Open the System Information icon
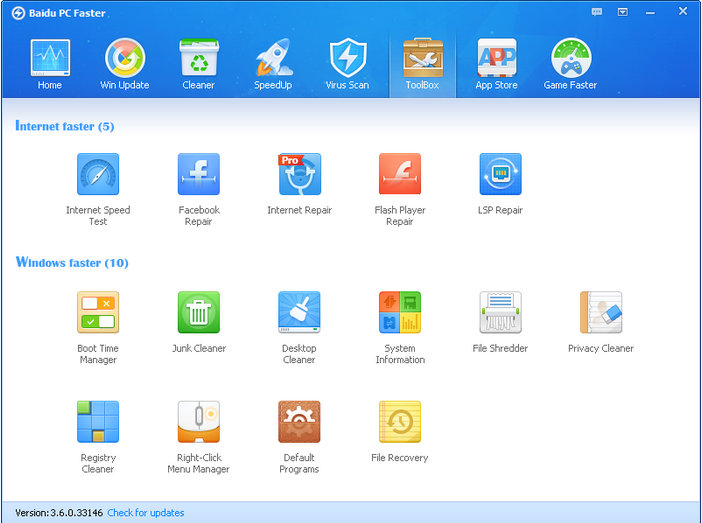 400,312
